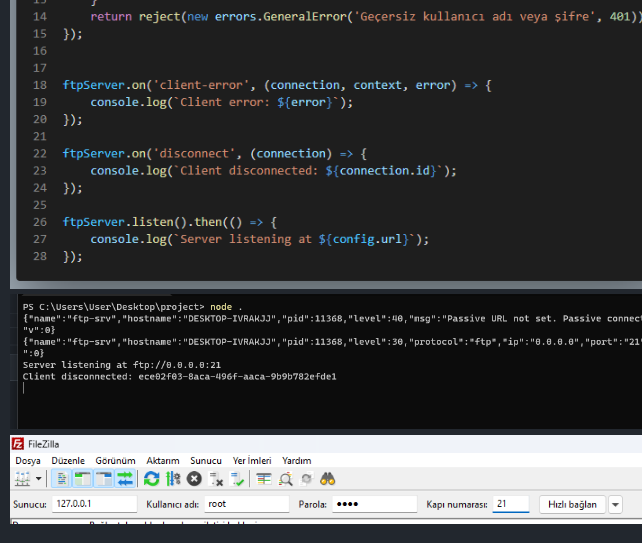Click code line 27 console.log Server listening
This screenshot has width=642, height=543.
pos(260,239)
